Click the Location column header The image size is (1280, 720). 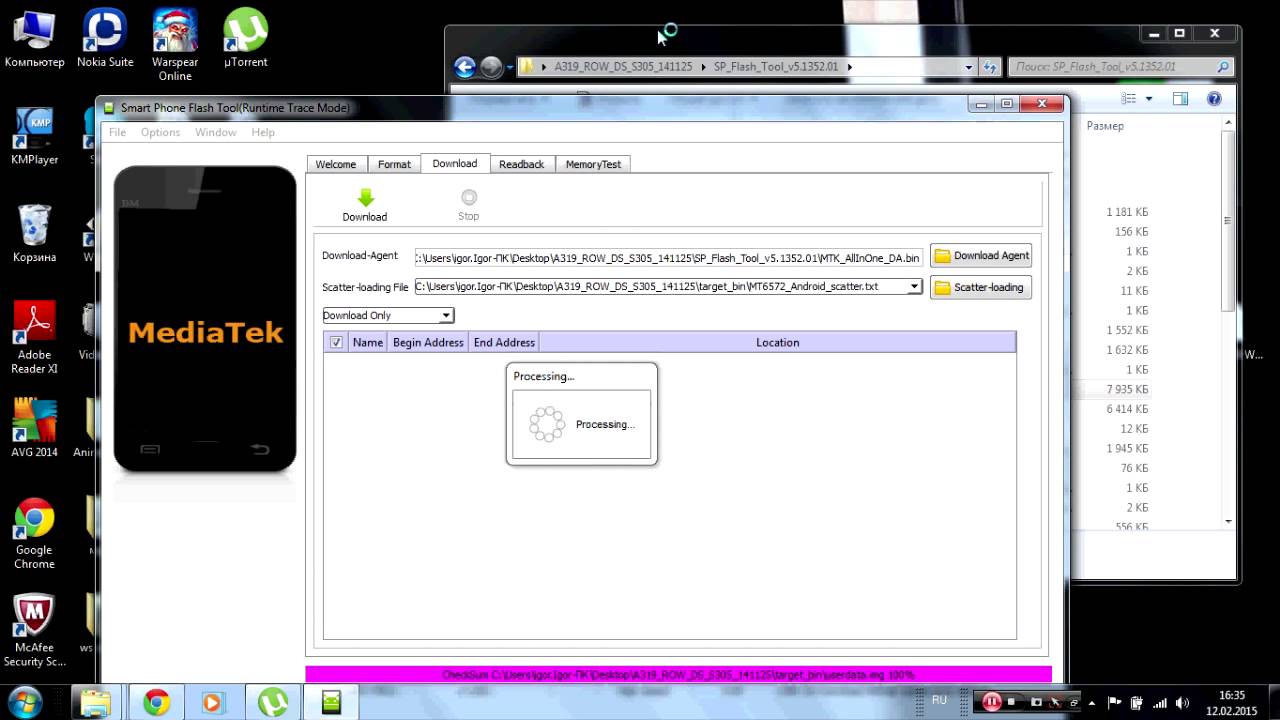(777, 342)
